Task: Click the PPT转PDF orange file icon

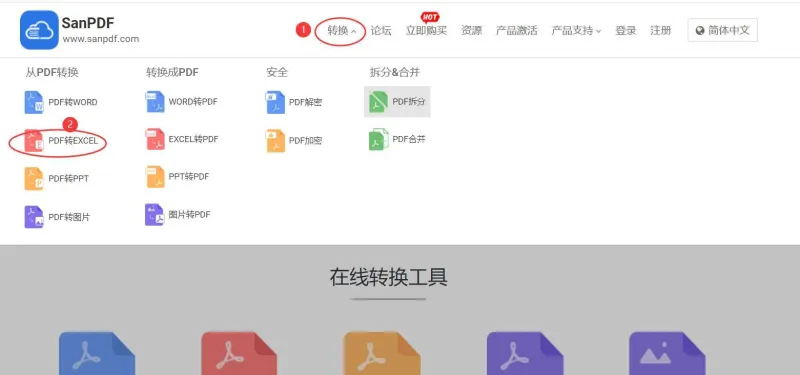Action: pyautogui.click(x=155, y=177)
